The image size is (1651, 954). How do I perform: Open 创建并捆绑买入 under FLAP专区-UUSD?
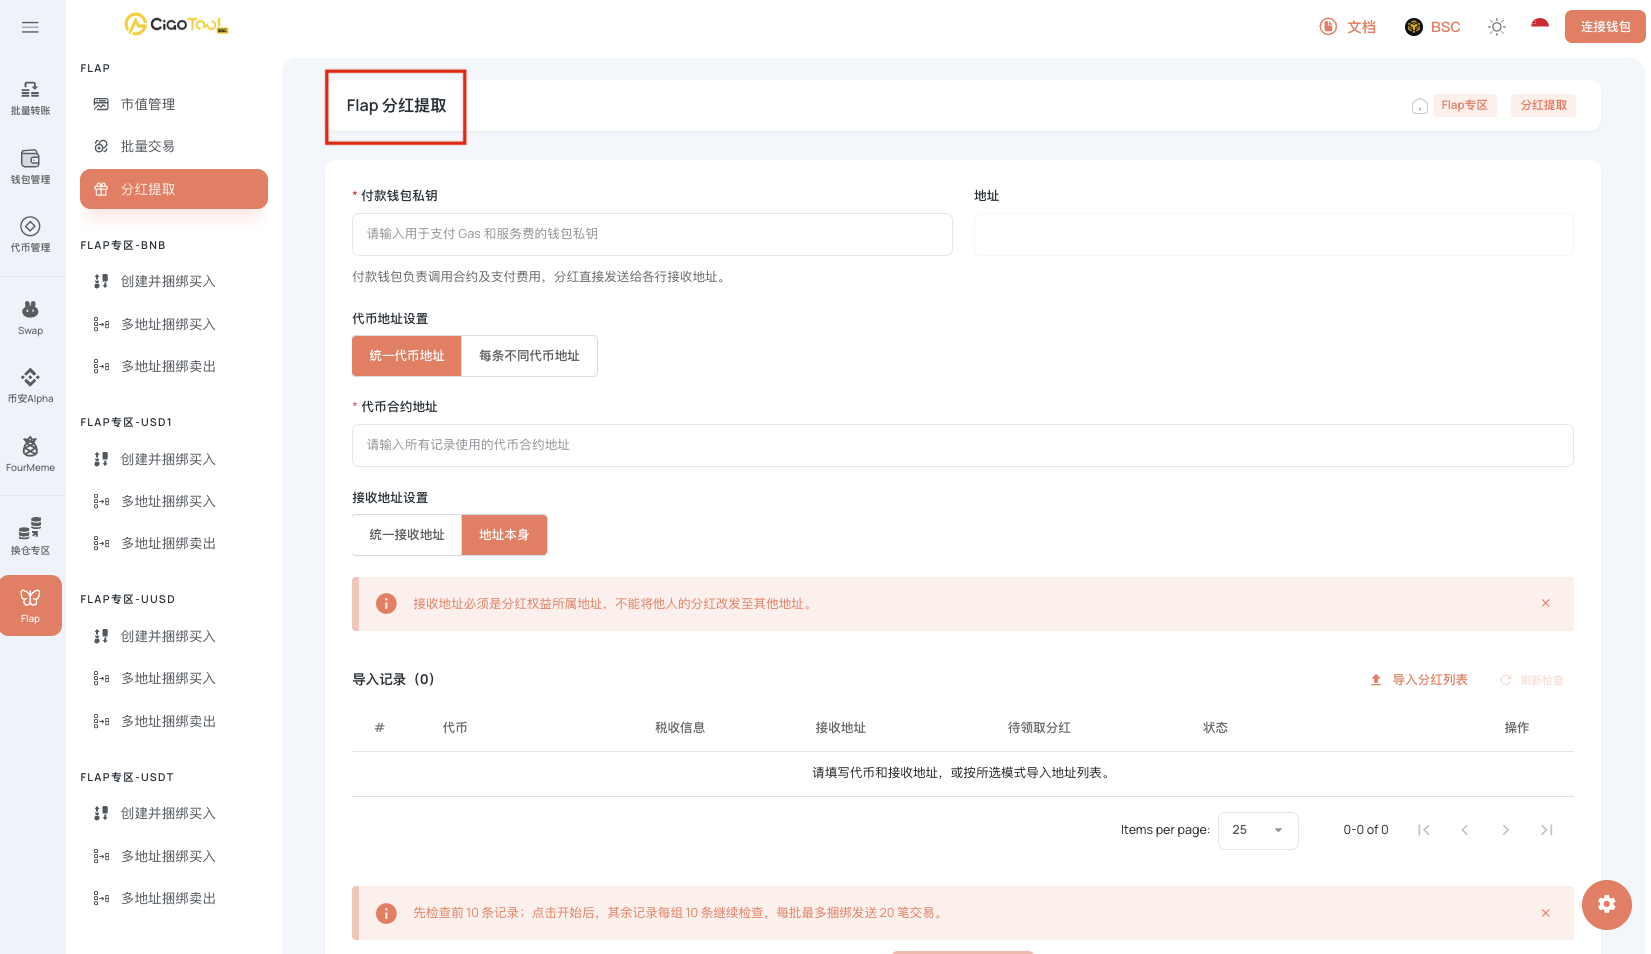pyautogui.click(x=174, y=636)
